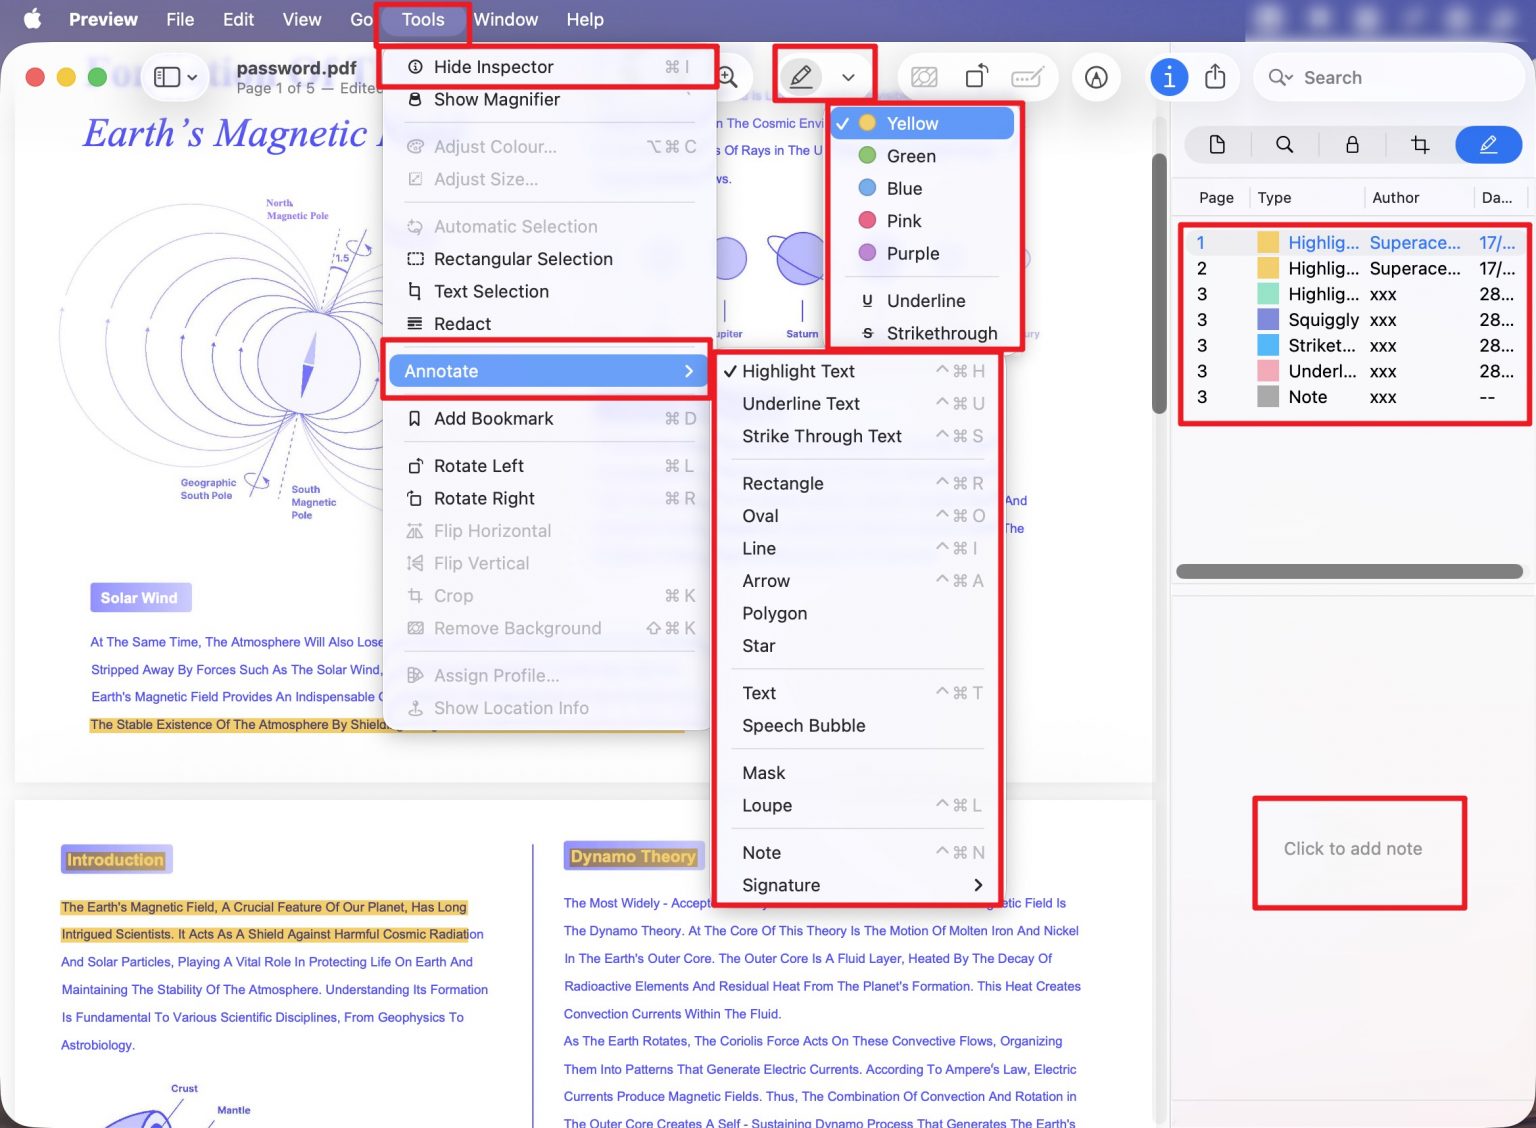Expand the Signature submenu arrow
The image size is (1536, 1128).
[978, 885]
